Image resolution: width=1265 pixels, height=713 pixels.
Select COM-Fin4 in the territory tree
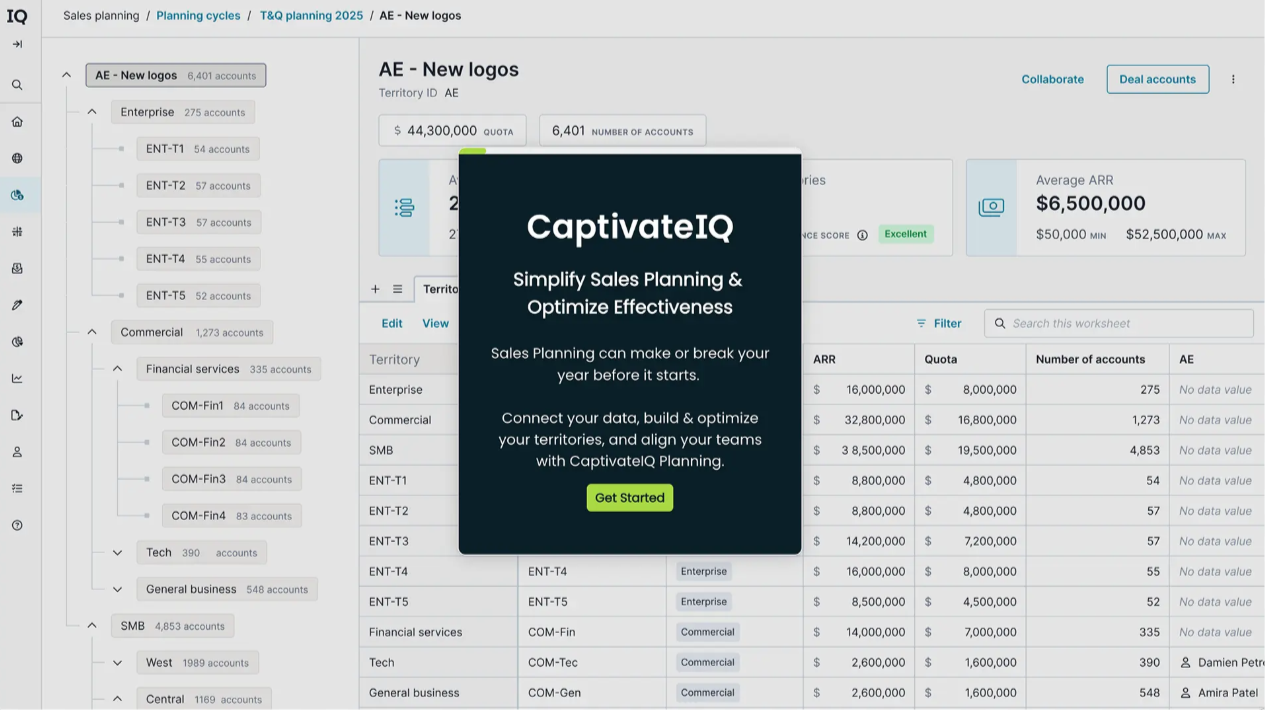tap(231, 516)
